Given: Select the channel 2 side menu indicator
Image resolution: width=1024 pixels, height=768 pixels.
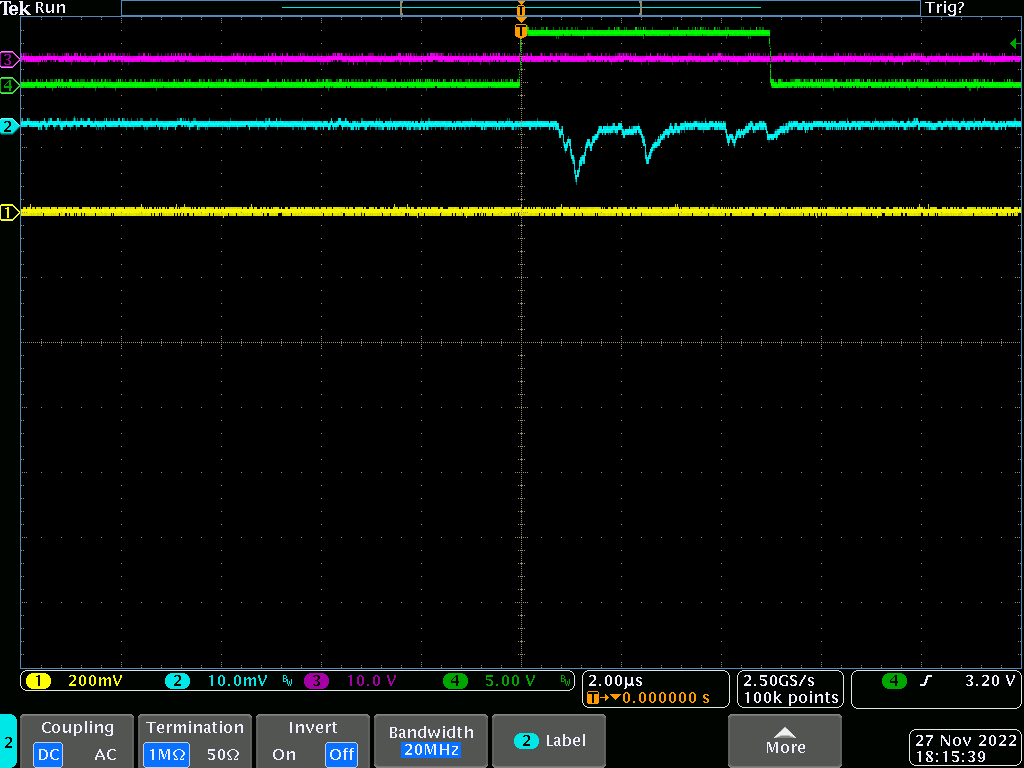Looking at the screenshot, I should click(8, 742).
